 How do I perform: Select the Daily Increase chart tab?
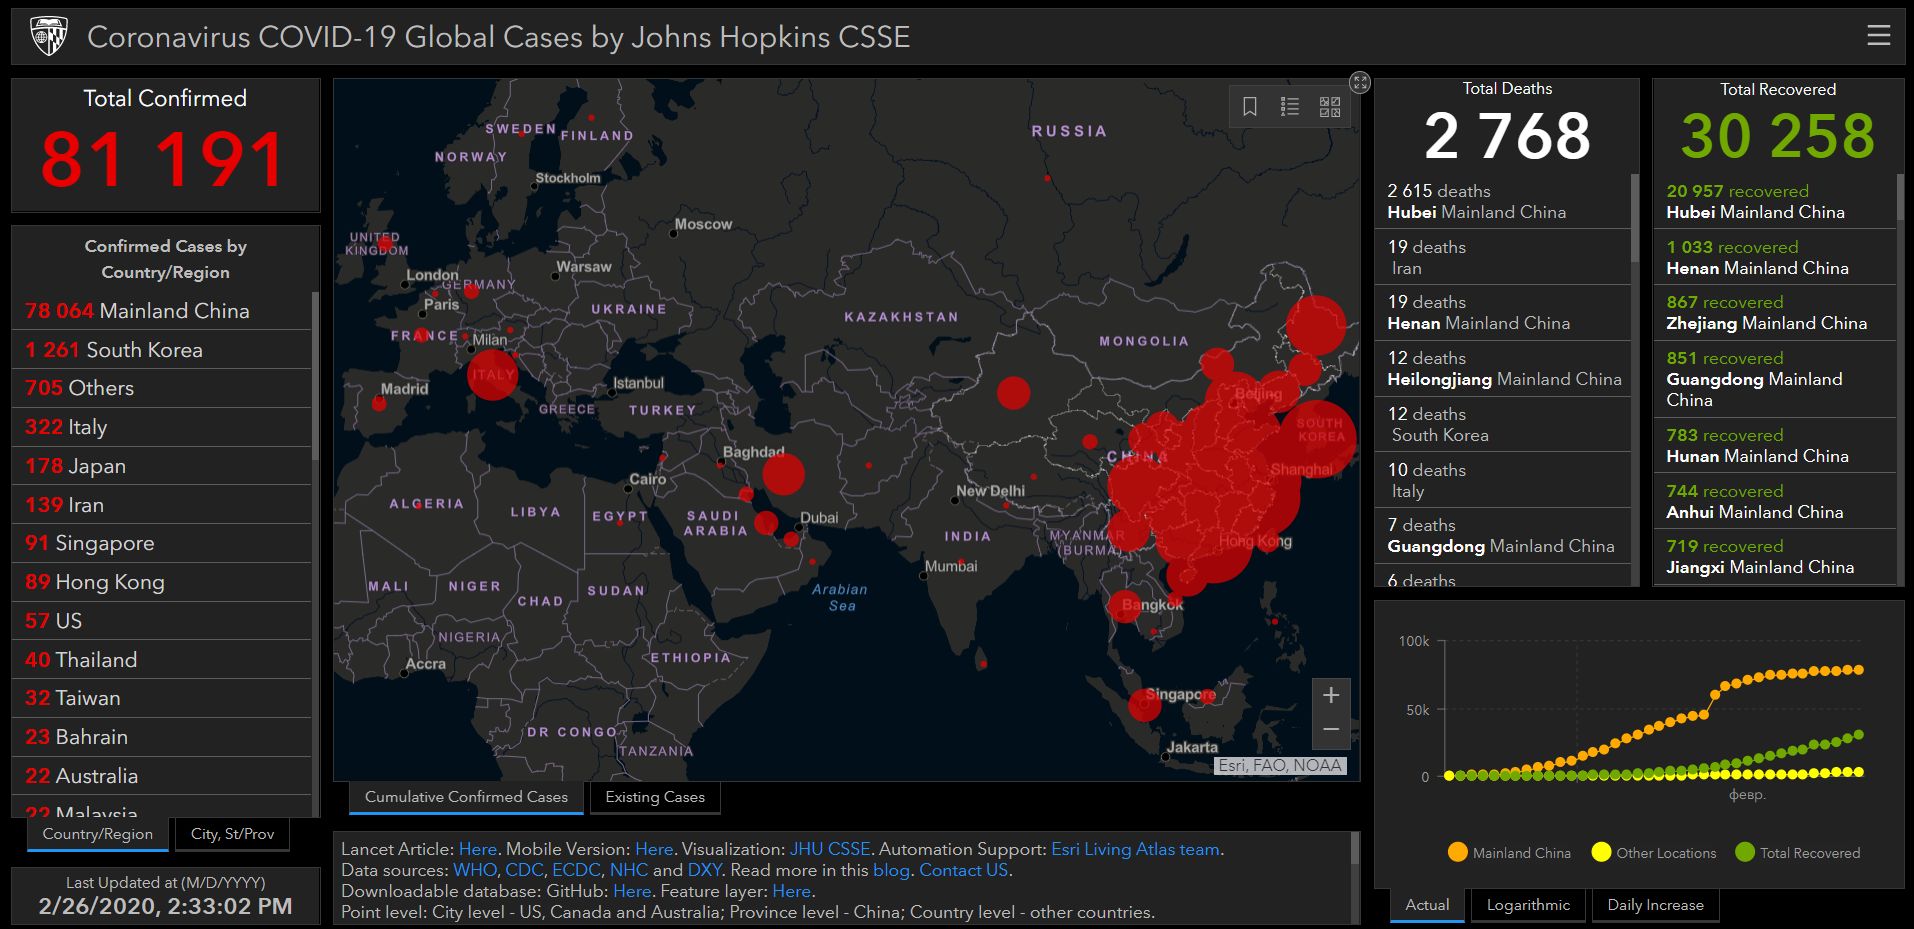[x=1655, y=905]
